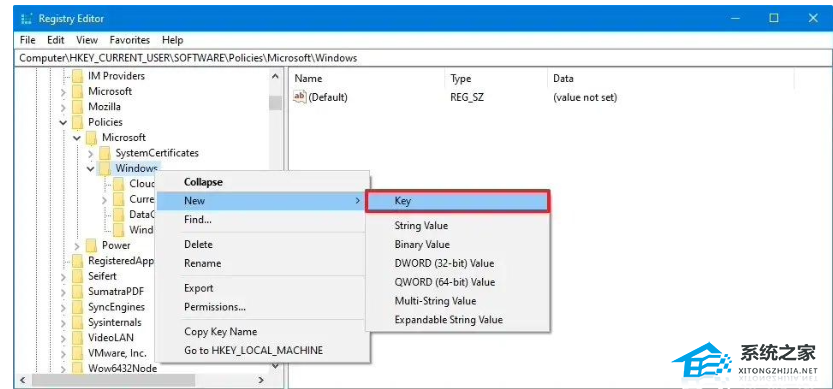Click the SyncEngines folder icon
833x389 pixels.
(78, 307)
